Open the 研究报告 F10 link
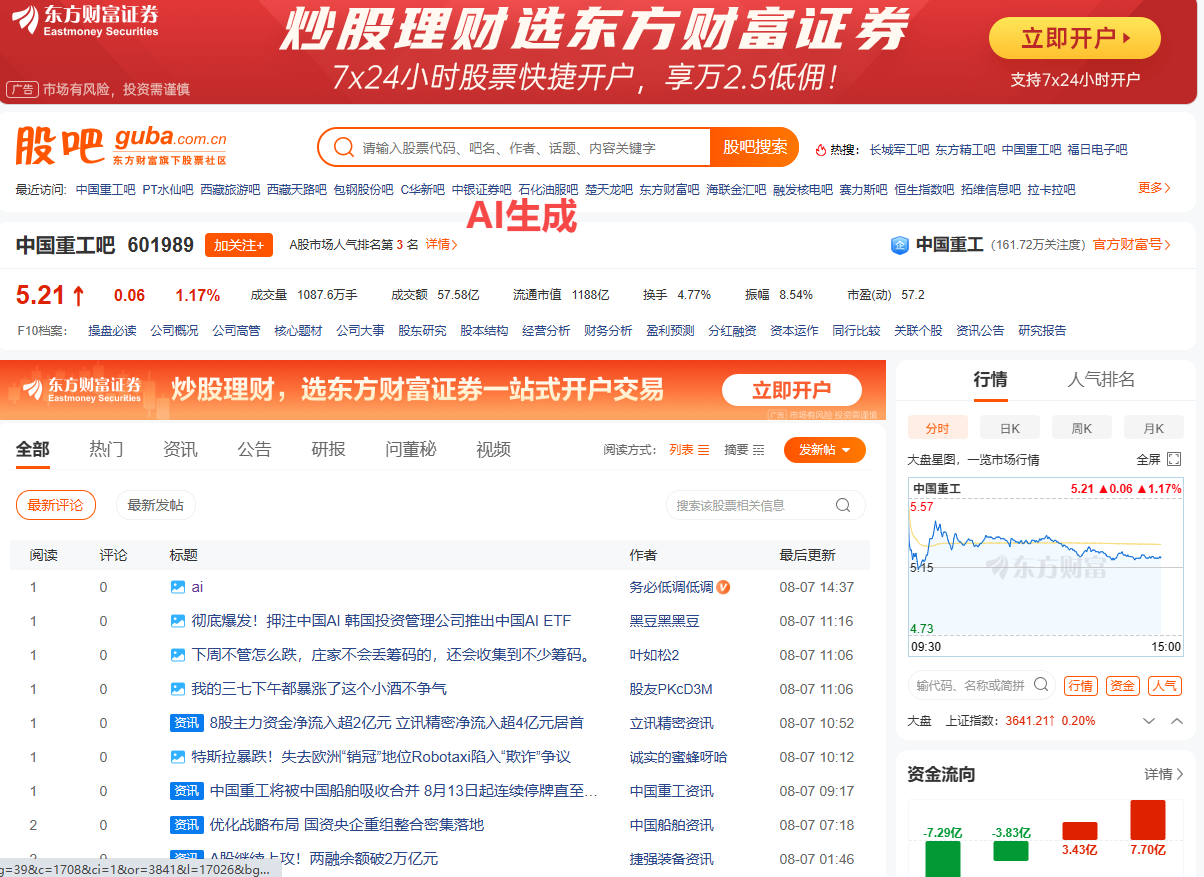This screenshot has width=1204, height=877. pos(1042,330)
